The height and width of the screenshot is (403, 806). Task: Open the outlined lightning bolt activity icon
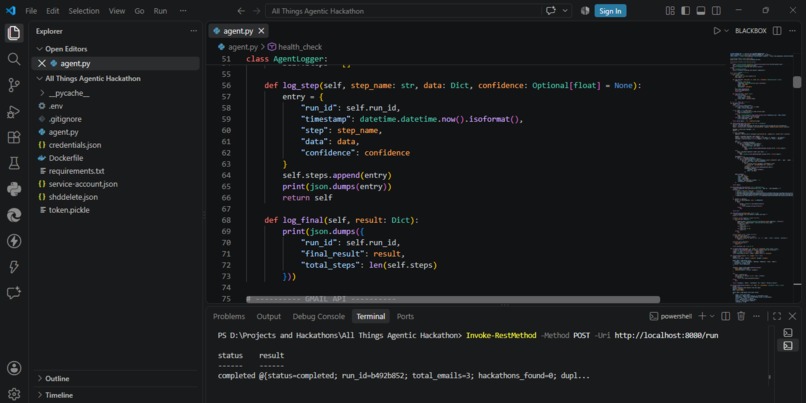point(14,267)
